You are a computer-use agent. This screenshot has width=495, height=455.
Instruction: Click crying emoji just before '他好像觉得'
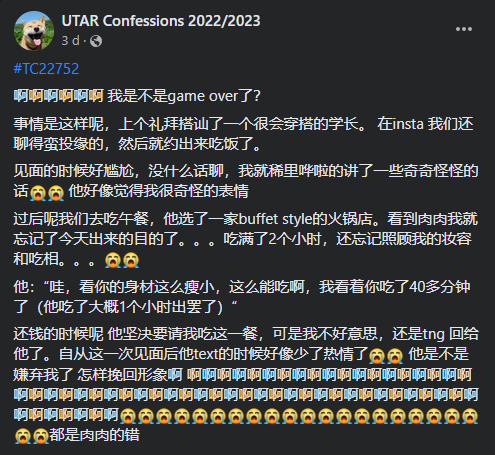pyautogui.click(x=56, y=193)
